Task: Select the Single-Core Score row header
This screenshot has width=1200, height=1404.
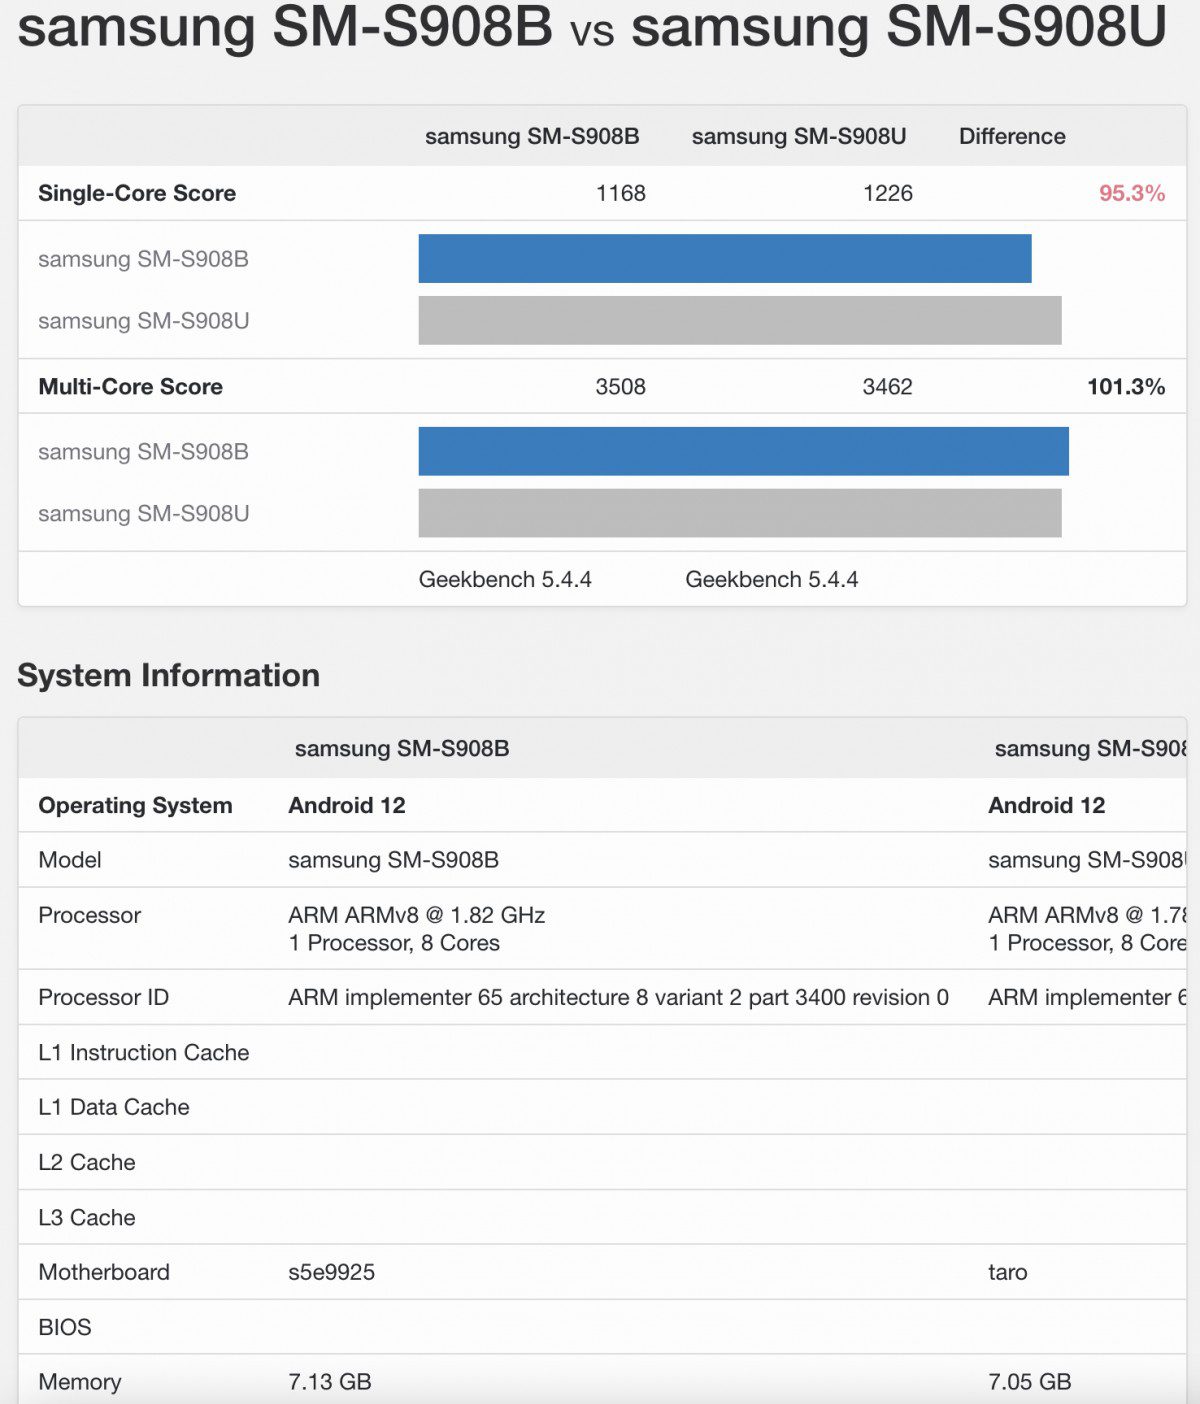Action: pyautogui.click(x=136, y=193)
